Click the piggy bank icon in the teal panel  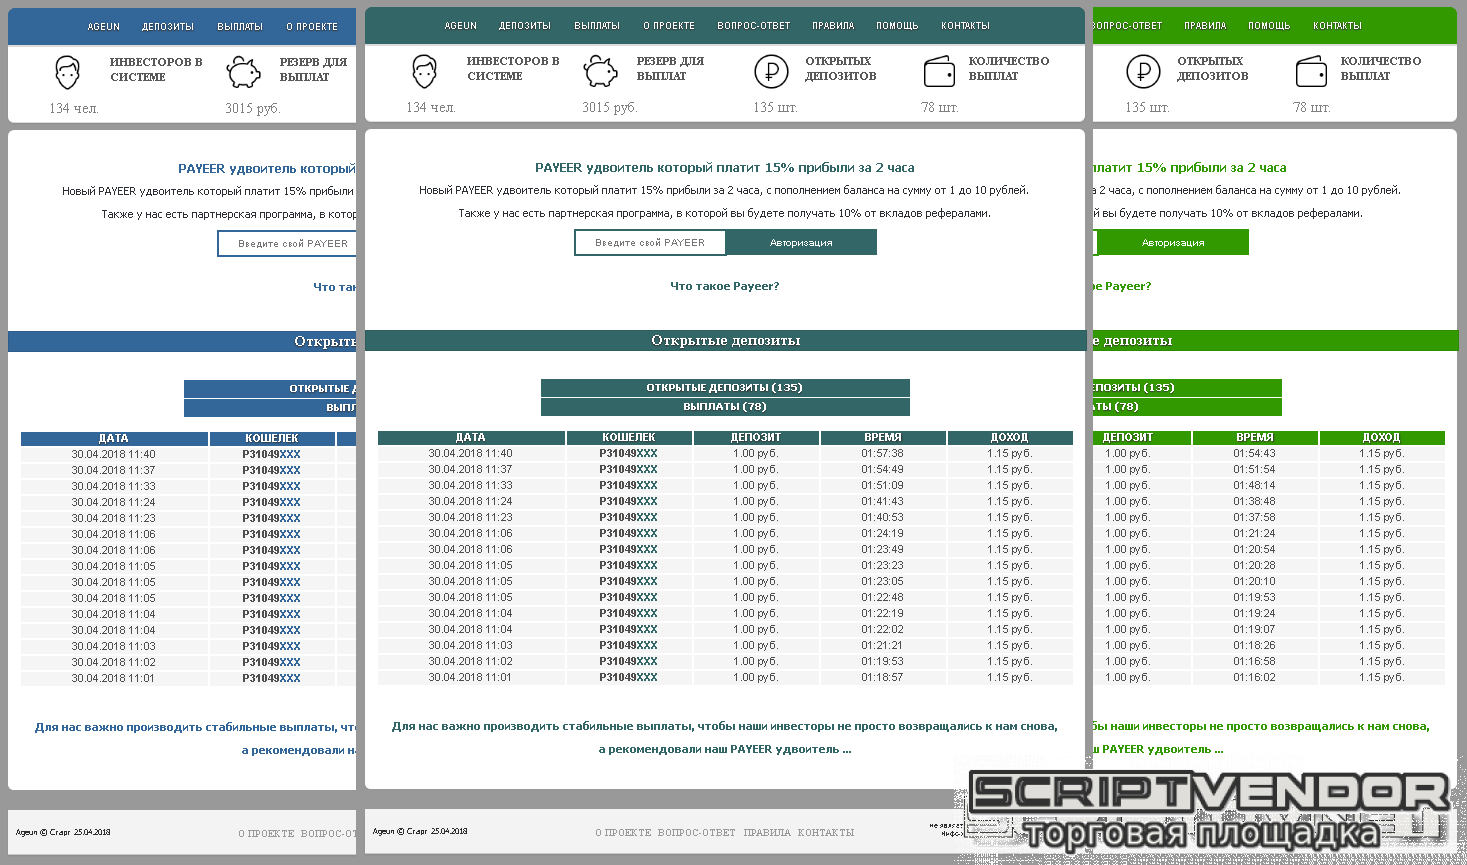pyautogui.click(x=600, y=71)
